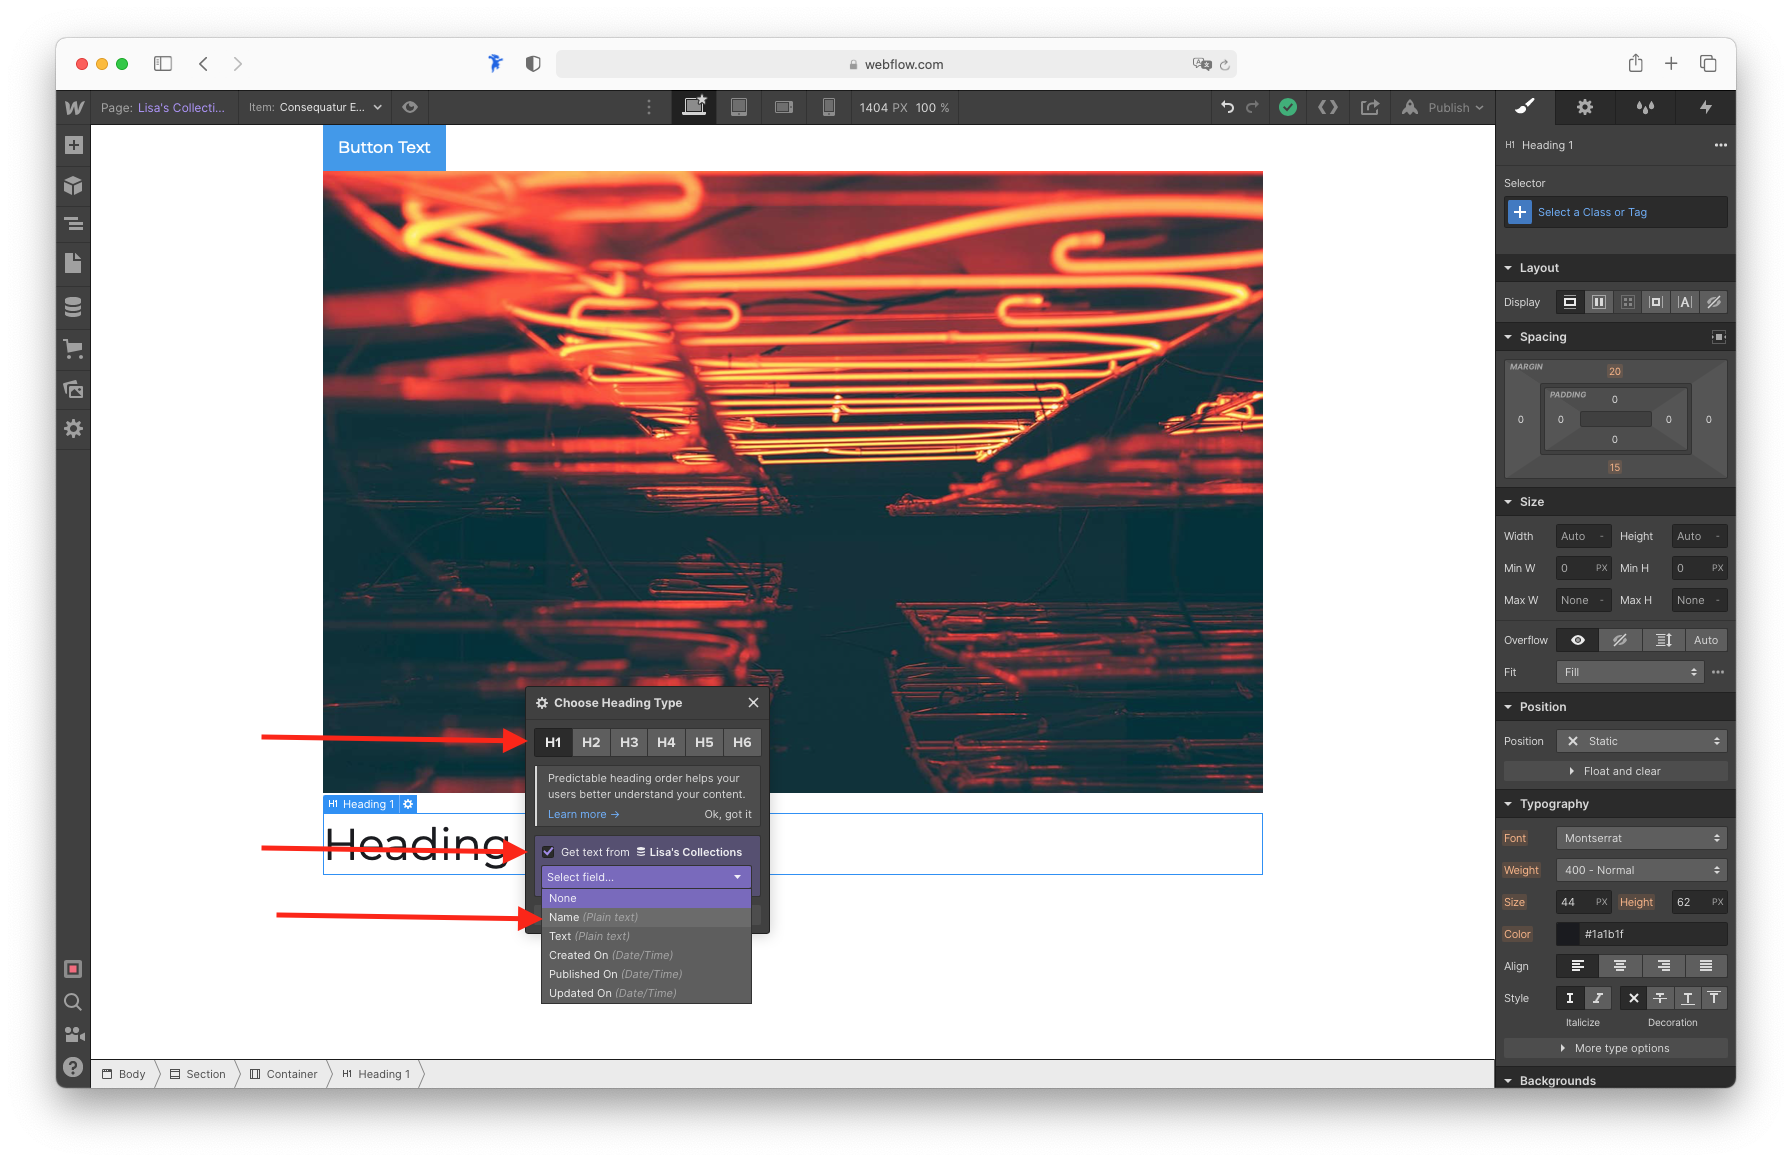Open the Select field dropdown
The width and height of the screenshot is (1792, 1162).
tap(645, 877)
